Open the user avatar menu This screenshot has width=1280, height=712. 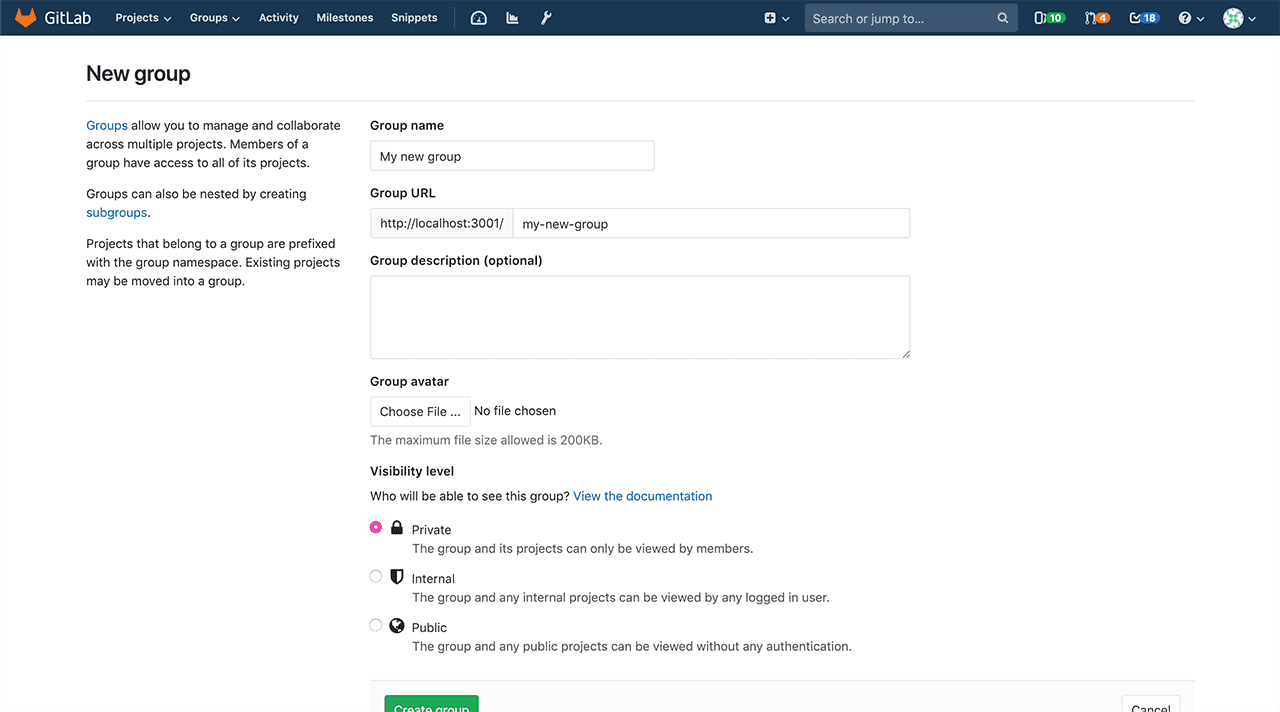pyautogui.click(x=1239, y=18)
